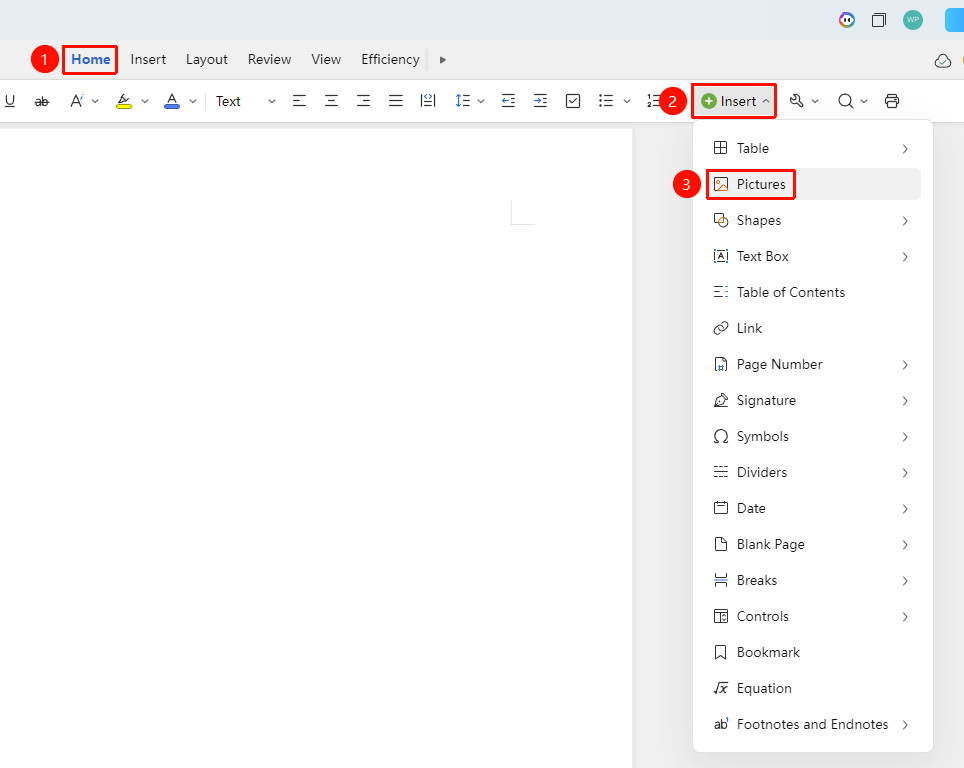
Task: Click the line spacing icon
Action: pos(462,101)
